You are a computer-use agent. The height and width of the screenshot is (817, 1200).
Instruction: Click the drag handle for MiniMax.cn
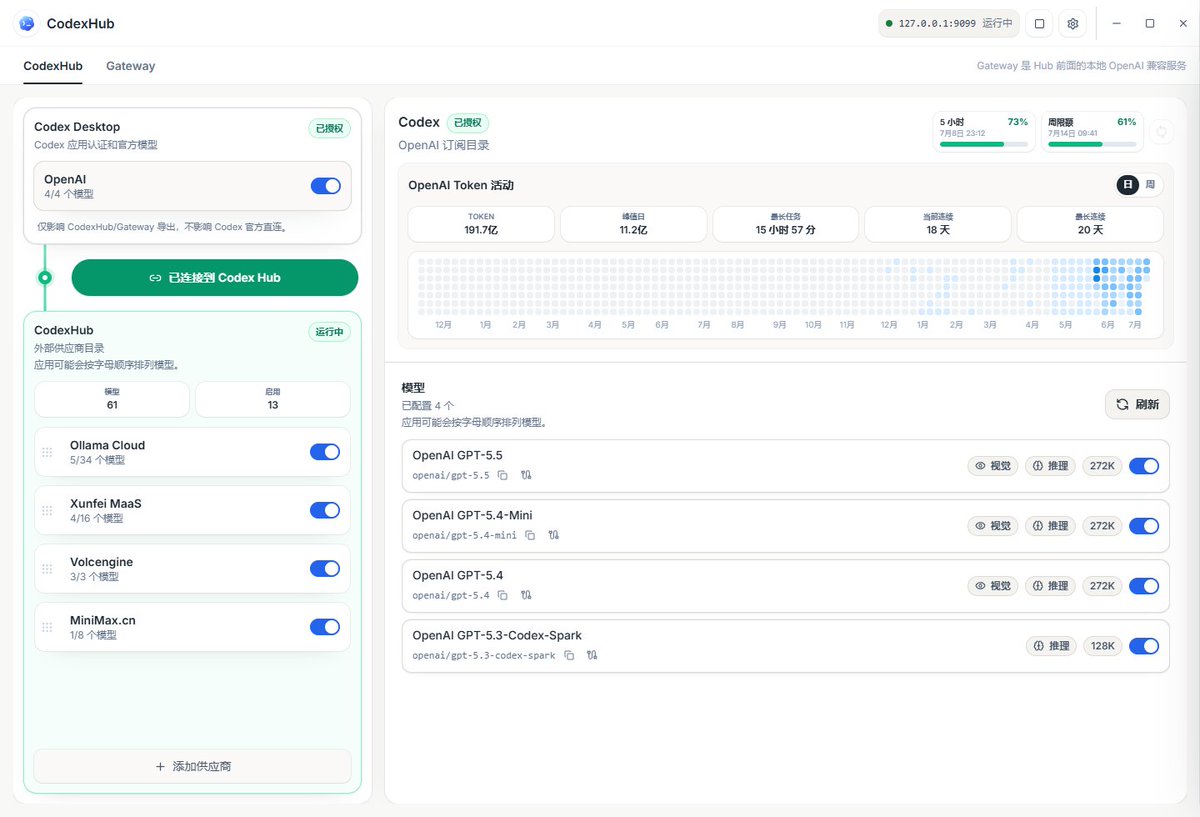point(47,627)
